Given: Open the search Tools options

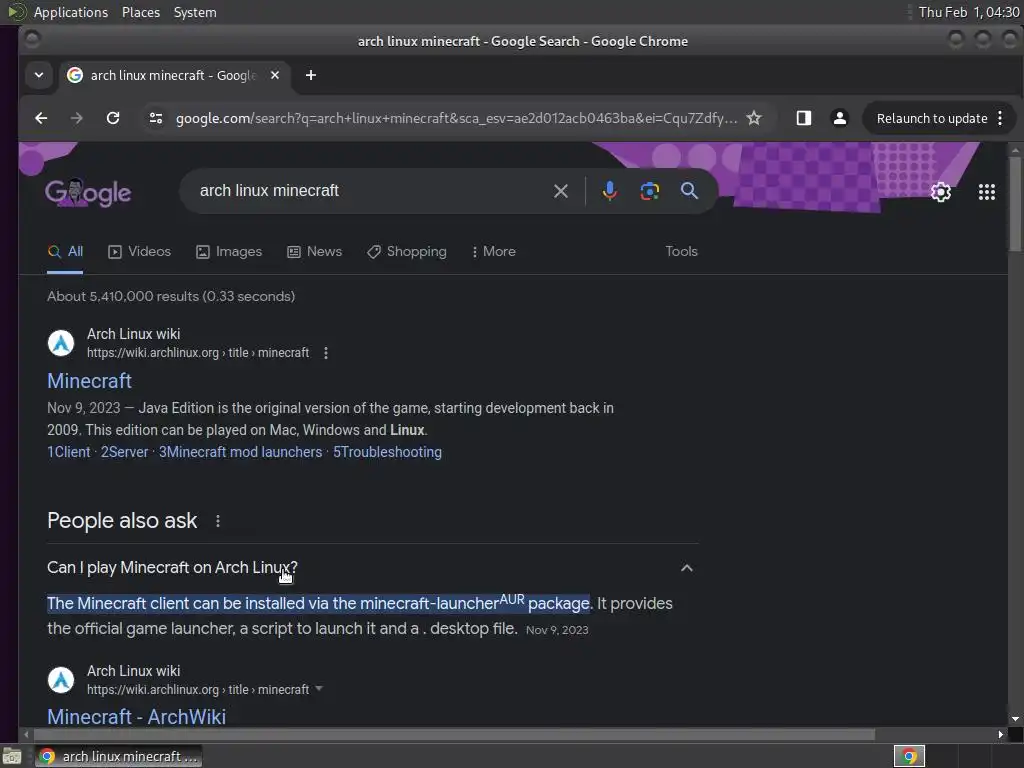Looking at the screenshot, I should [681, 251].
